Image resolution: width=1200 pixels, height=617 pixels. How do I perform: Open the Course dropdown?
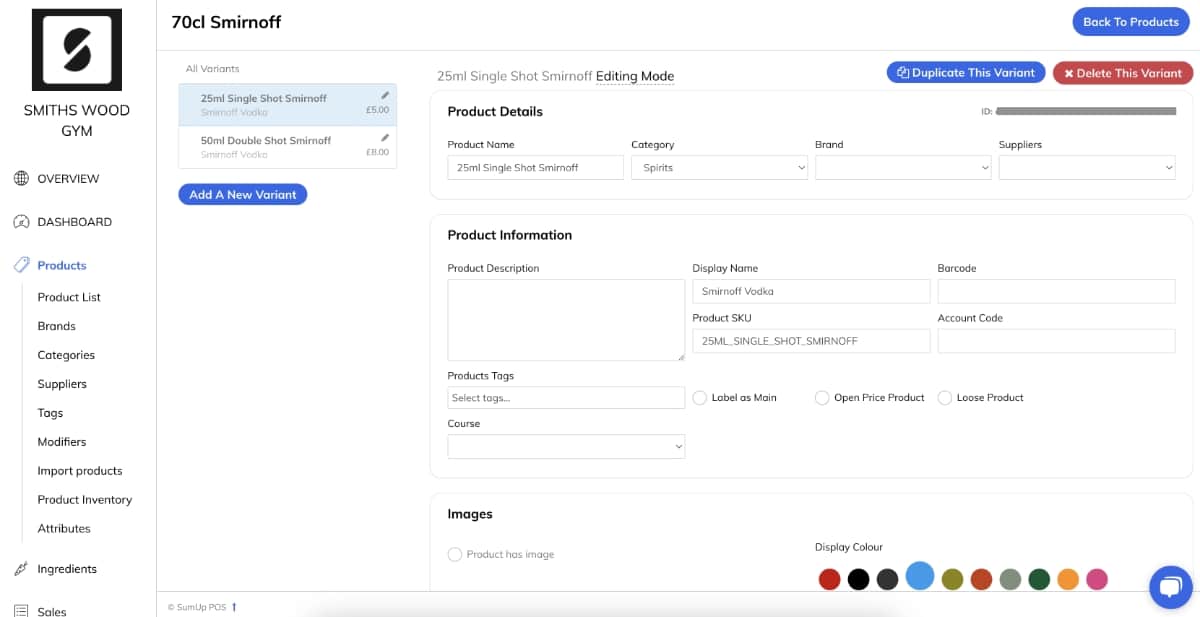tap(566, 446)
